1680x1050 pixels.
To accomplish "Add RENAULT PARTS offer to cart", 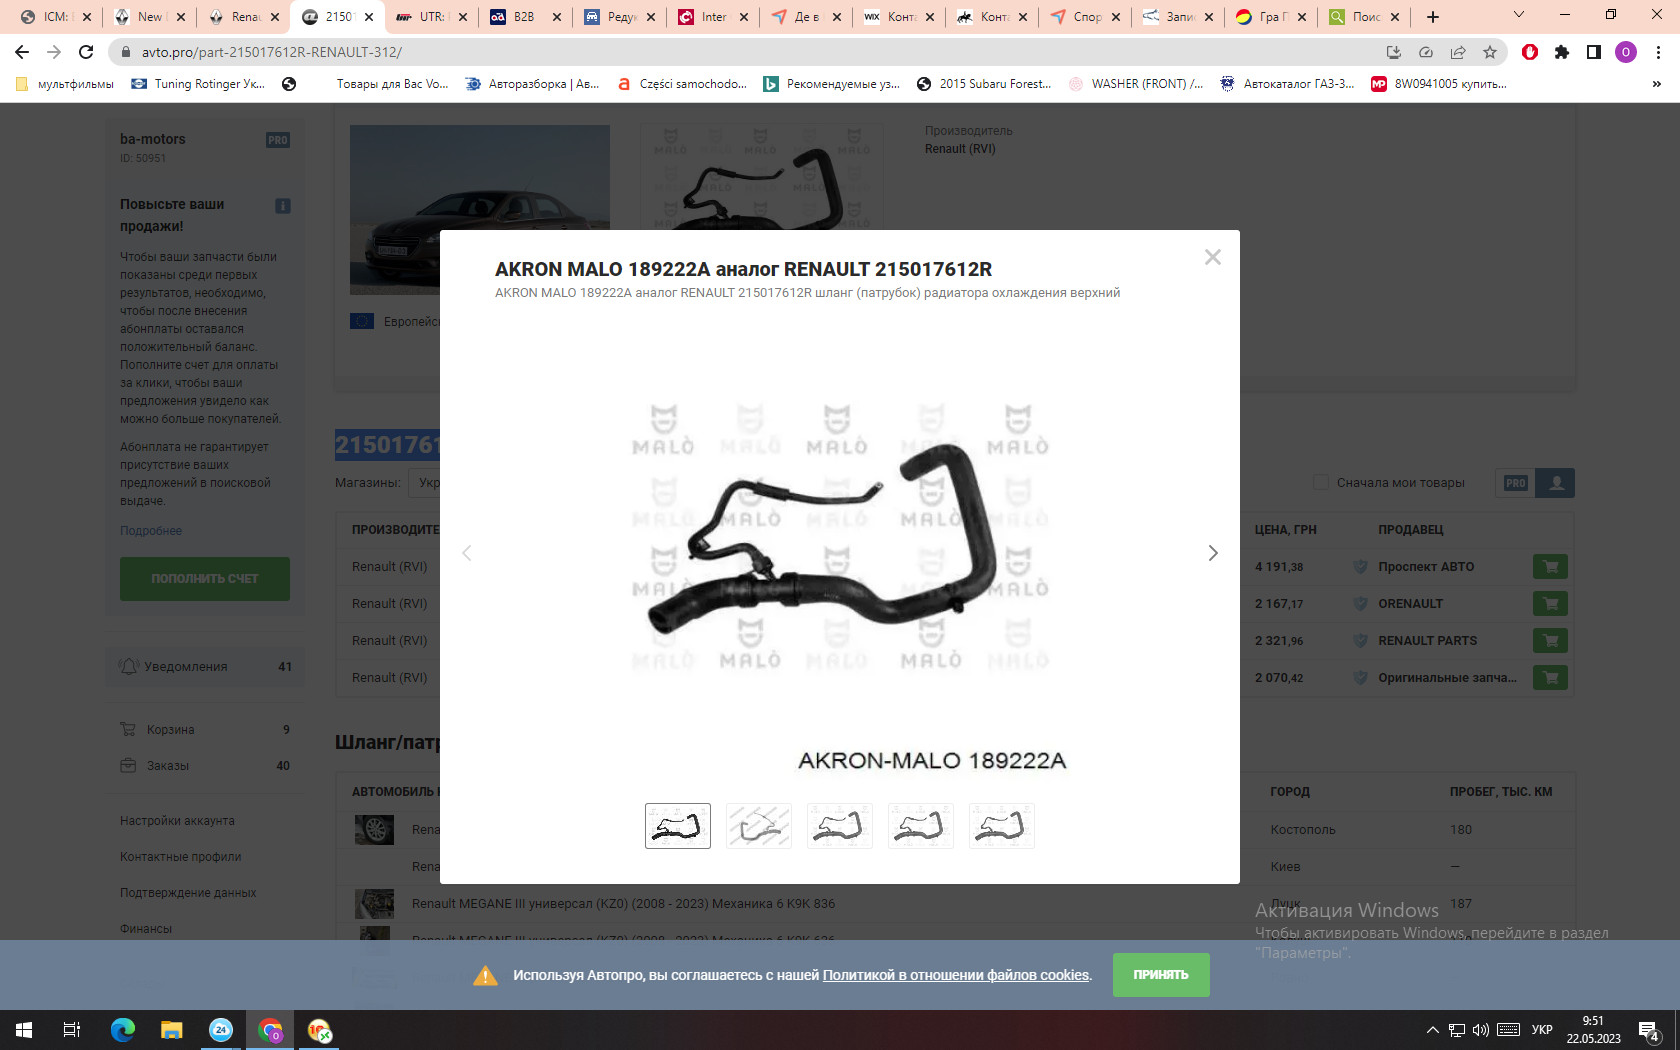I will [x=1549, y=641].
